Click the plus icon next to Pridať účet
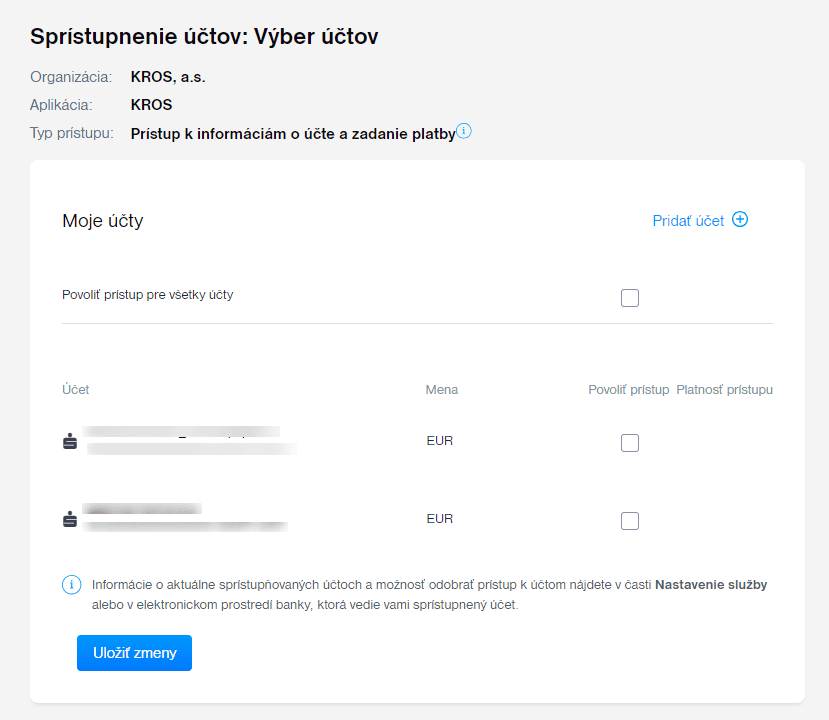Viewport: 829px width, 720px height. tap(740, 220)
